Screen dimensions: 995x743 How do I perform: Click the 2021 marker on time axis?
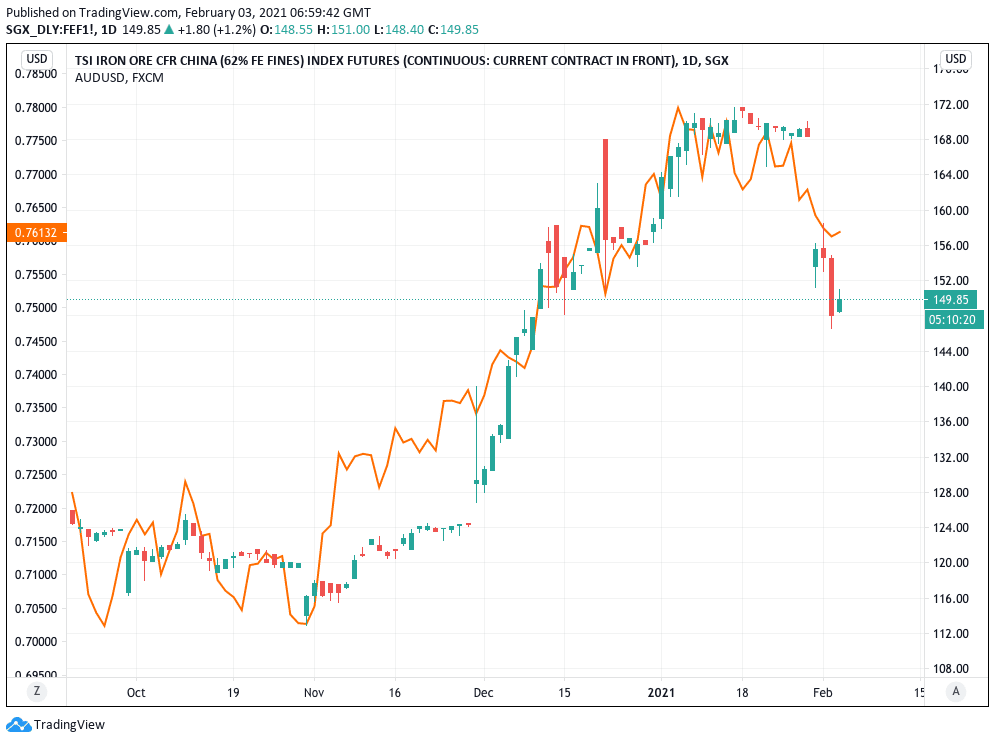click(663, 692)
